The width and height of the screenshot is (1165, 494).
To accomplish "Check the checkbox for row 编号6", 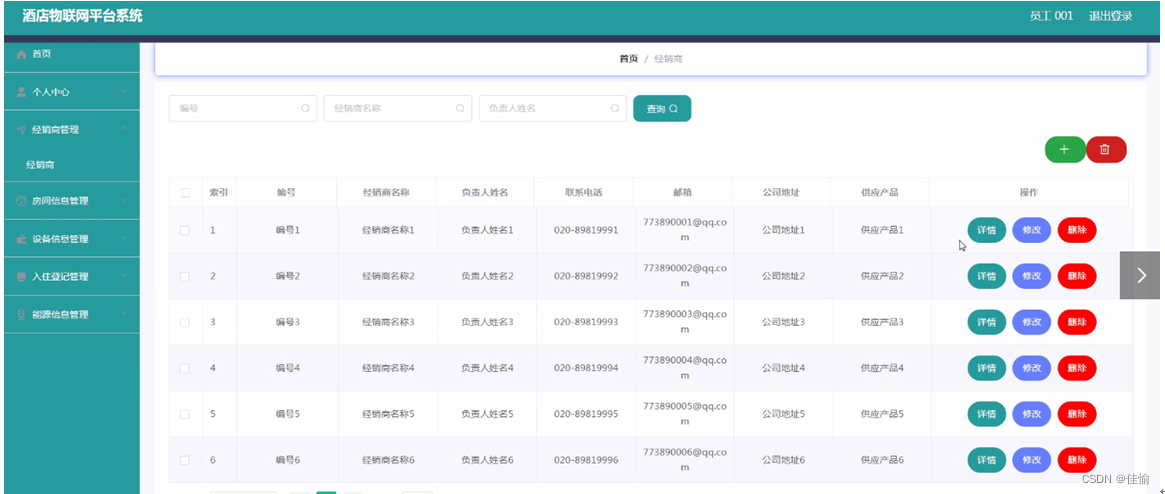I will 185,461.
